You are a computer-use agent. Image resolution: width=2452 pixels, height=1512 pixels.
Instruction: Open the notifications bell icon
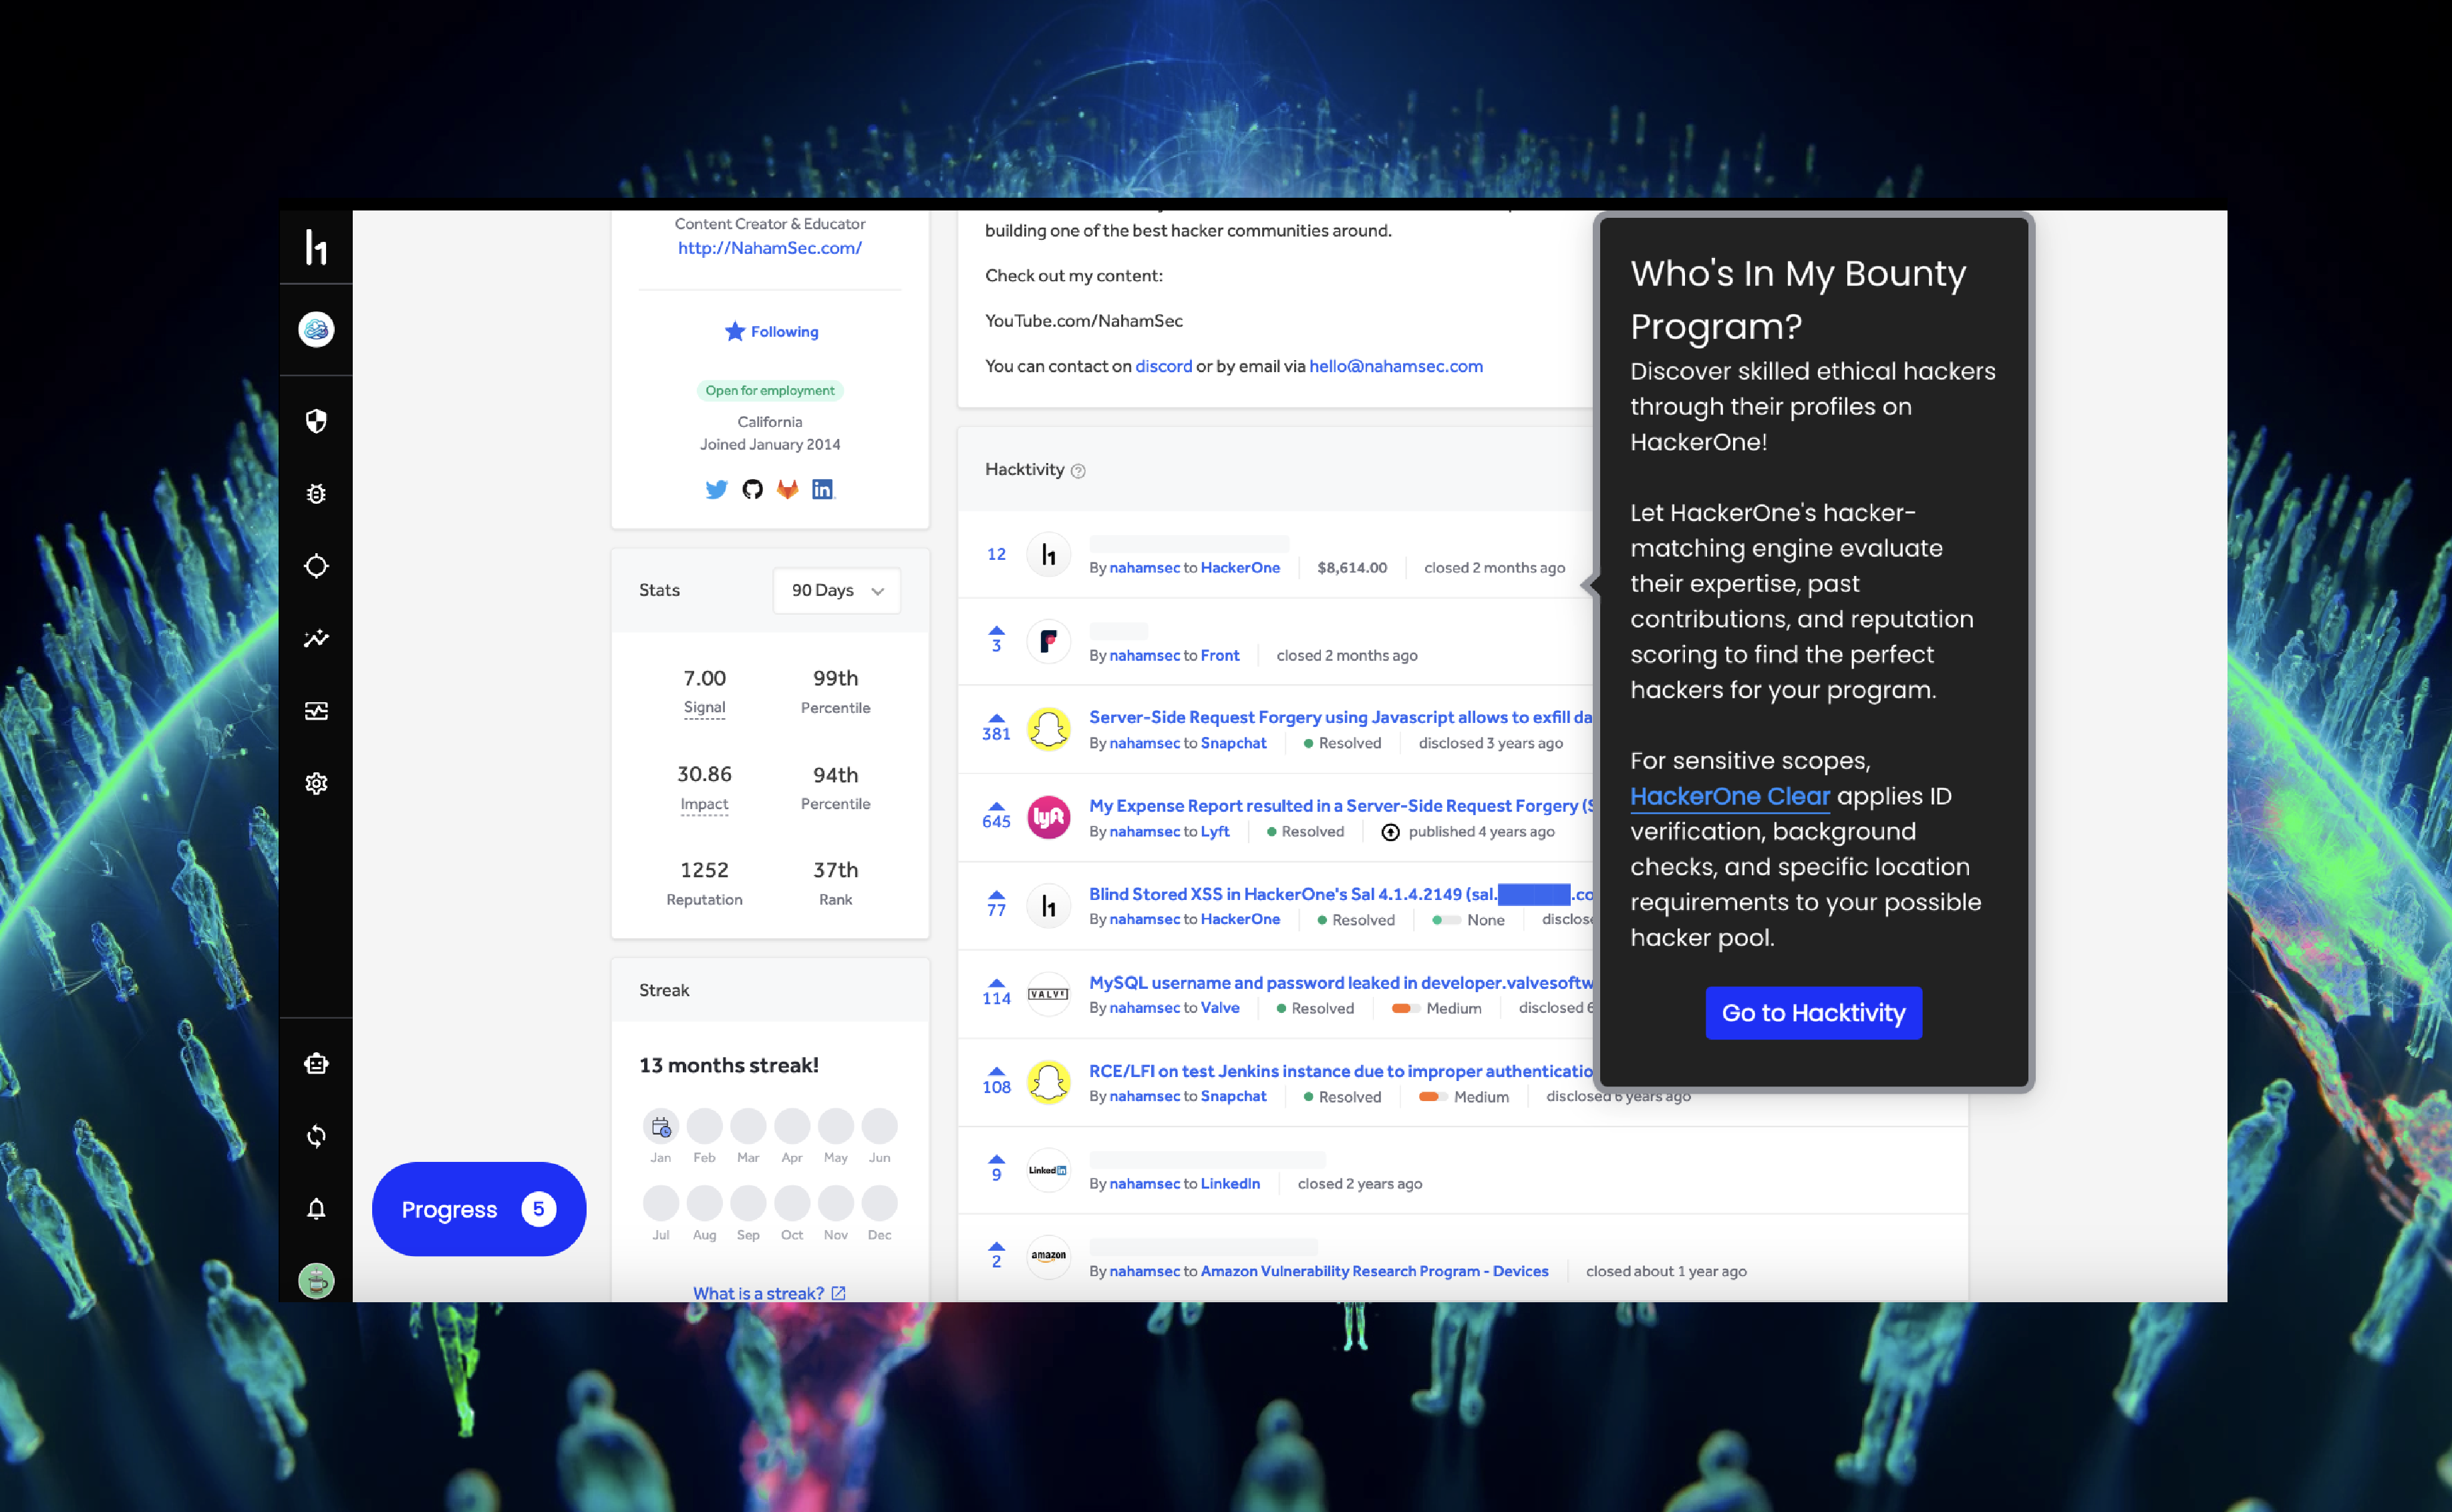point(316,1209)
